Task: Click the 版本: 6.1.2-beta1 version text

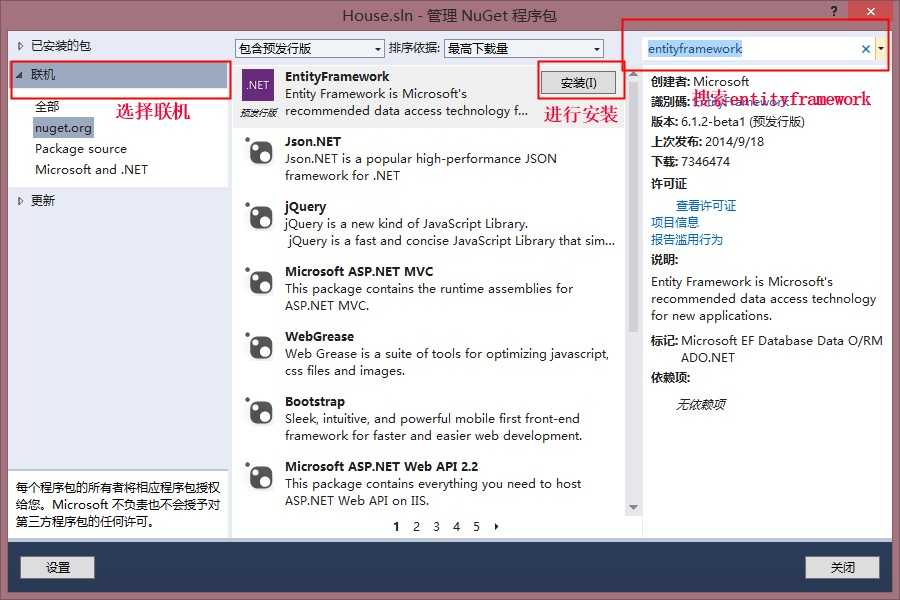Action: (x=727, y=122)
